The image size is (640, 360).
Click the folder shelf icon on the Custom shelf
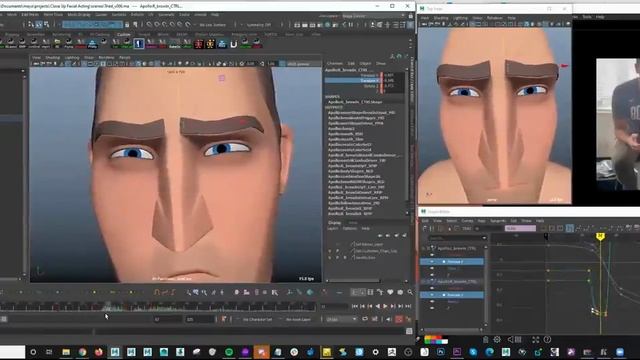tap(57, 43)
